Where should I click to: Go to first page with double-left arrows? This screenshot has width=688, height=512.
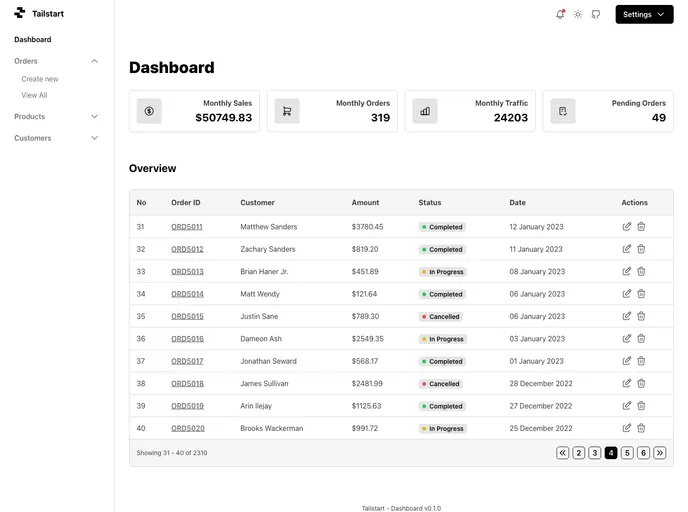(563, 453)
